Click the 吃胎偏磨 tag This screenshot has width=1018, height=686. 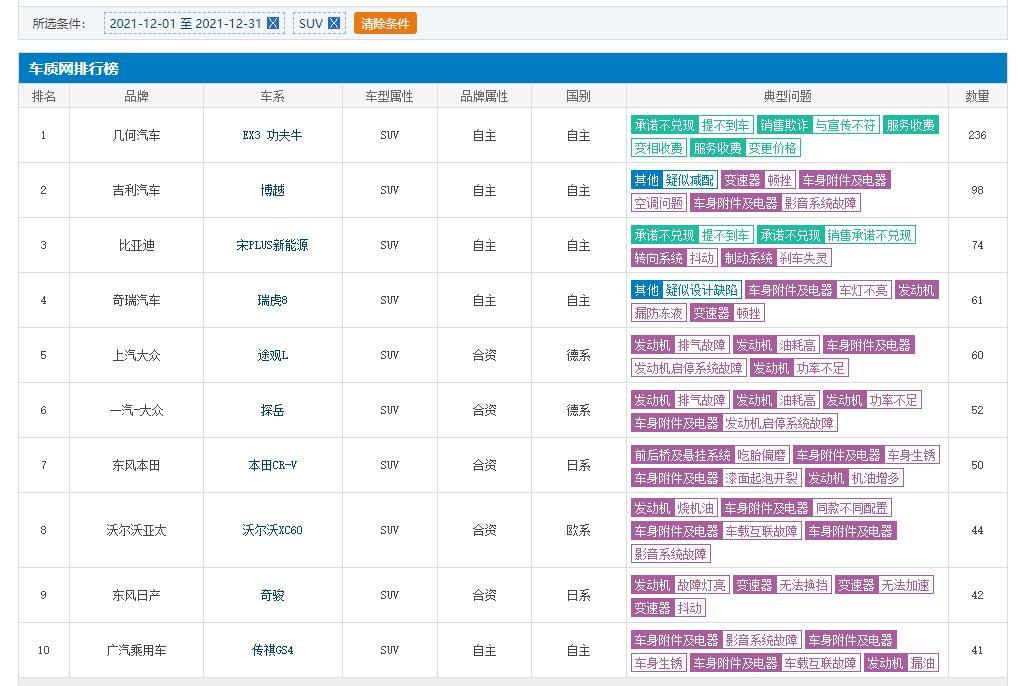click(762, 455)
